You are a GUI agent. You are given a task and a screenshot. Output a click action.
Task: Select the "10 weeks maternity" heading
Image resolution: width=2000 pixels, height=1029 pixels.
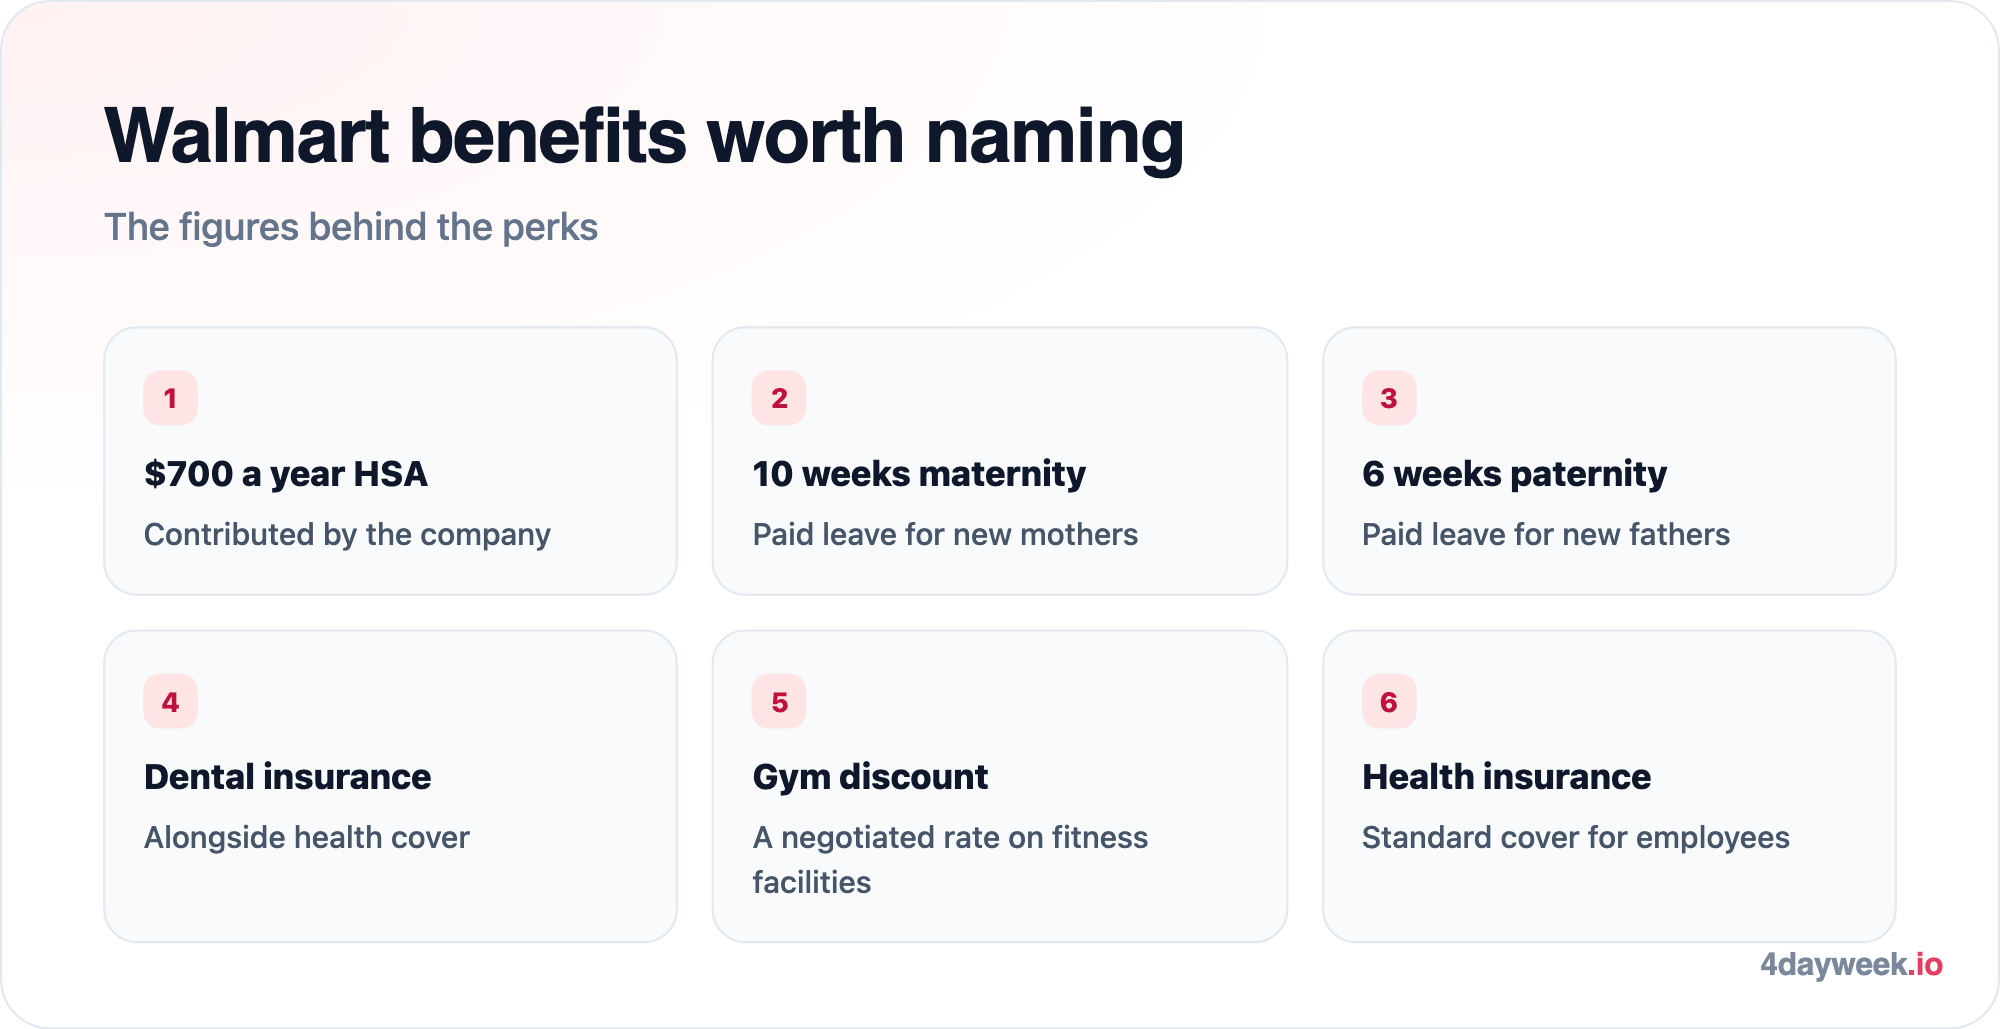(919, 474)
